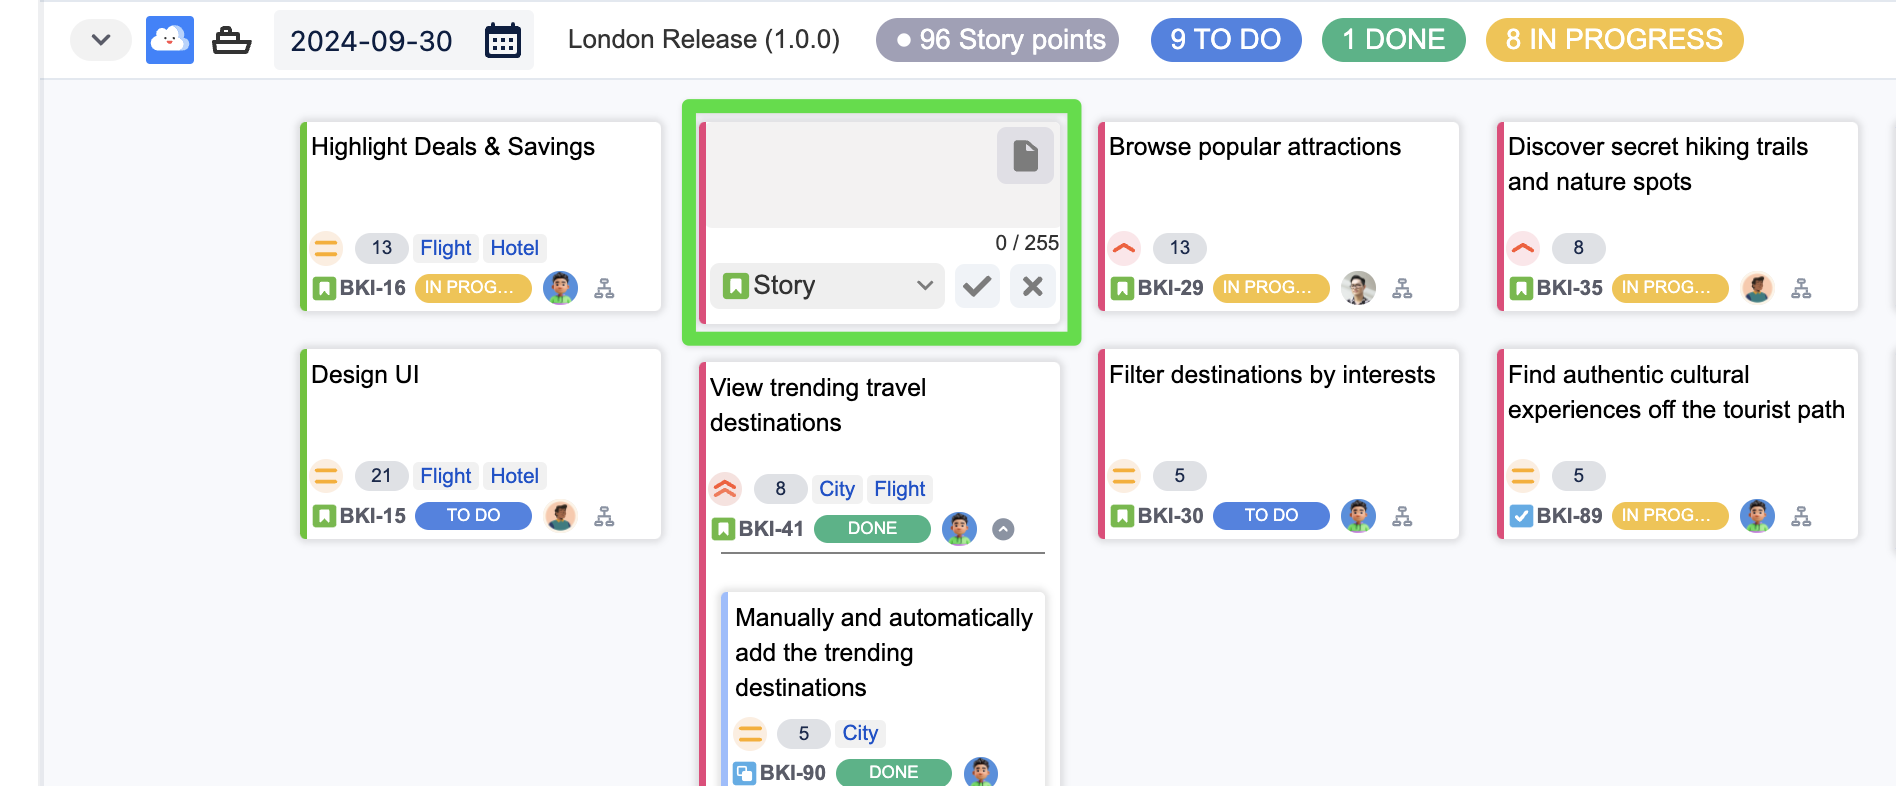Open the calendar date picker
The width and height of the screenshot is (1896, 786).
[x=502, y=41]
